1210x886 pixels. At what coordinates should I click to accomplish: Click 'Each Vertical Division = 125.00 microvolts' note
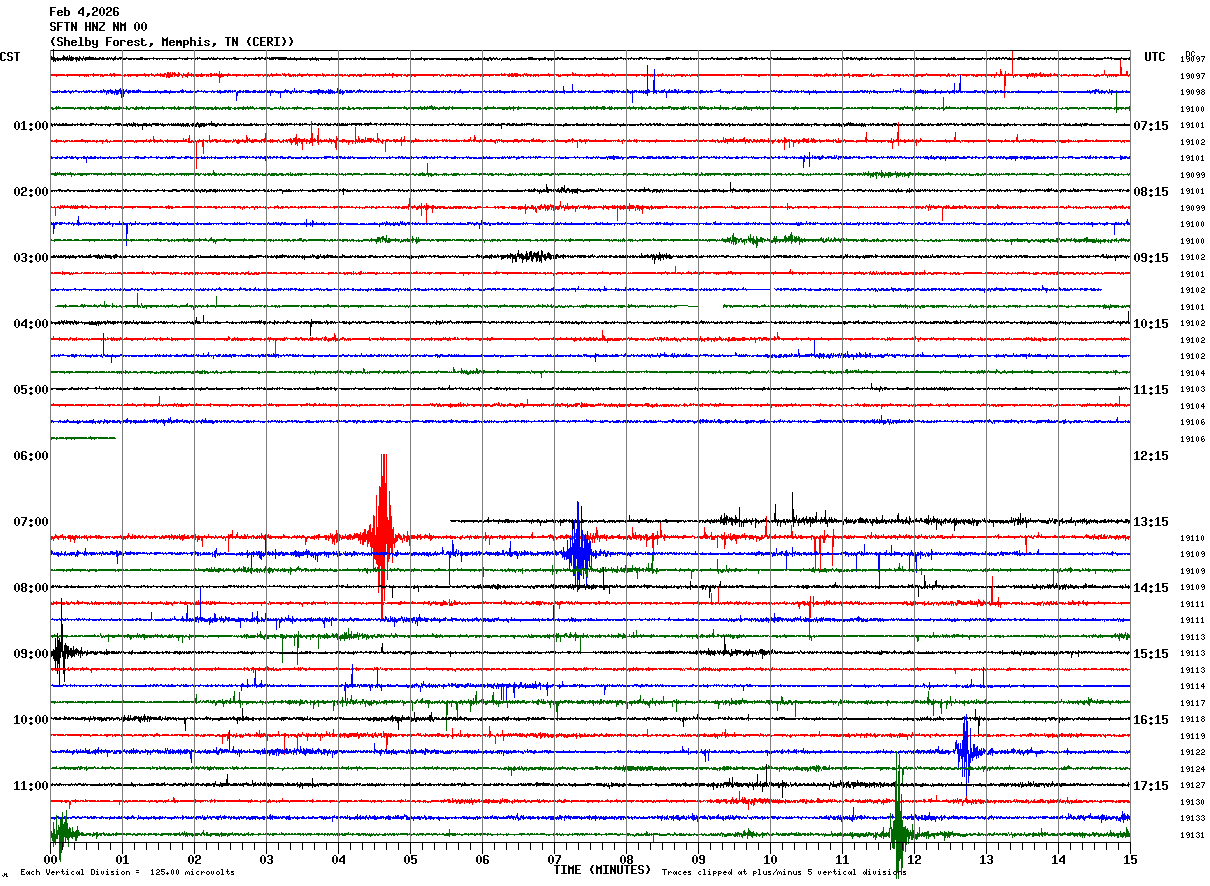click(127, 873)
